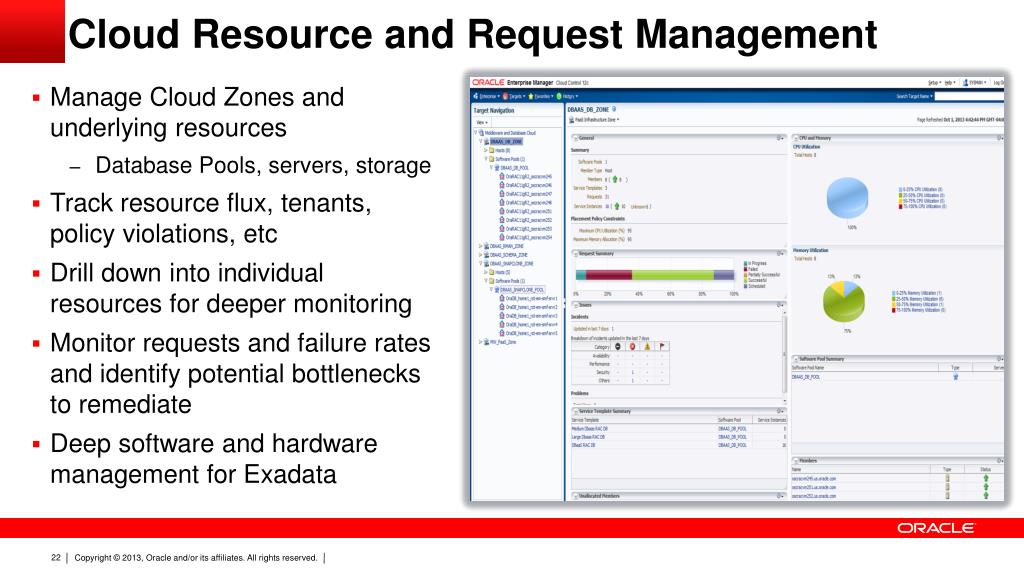
Task: Collapse the General section
Action: pos(575,138)
